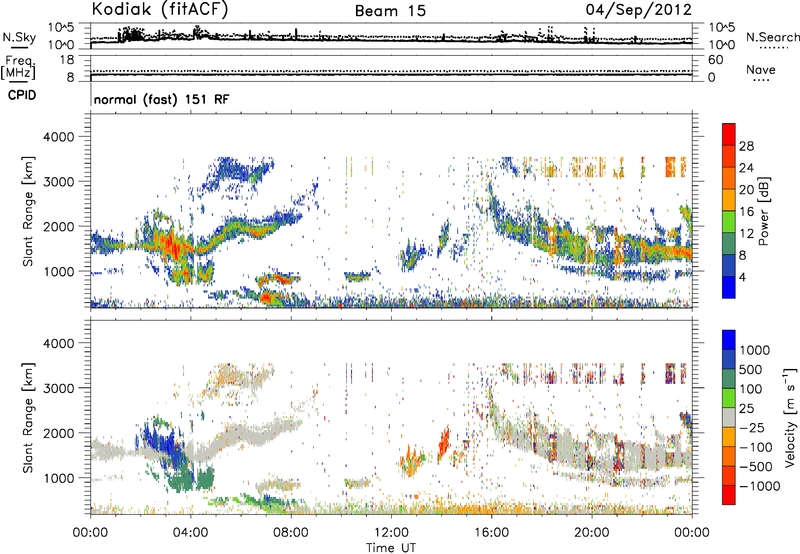Click the grey velocity colorbar segment near 25

tap(729, 417)
